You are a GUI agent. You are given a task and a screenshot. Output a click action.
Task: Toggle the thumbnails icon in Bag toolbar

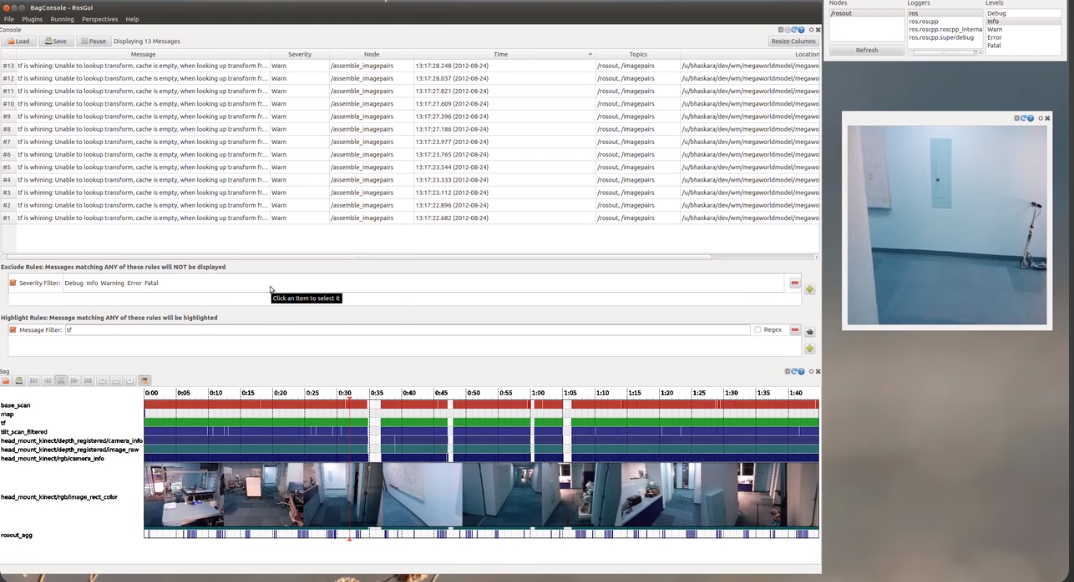pos(145,381)
